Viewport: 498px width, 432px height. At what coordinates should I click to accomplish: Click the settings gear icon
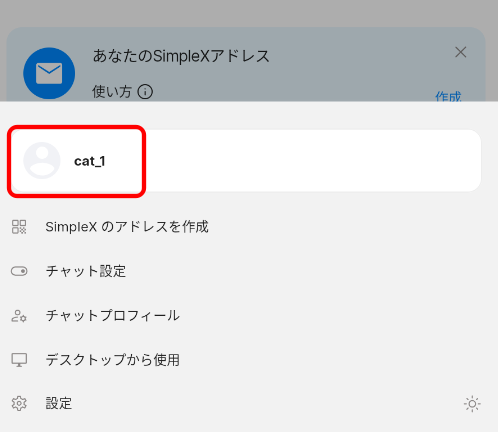click(19, 404)
